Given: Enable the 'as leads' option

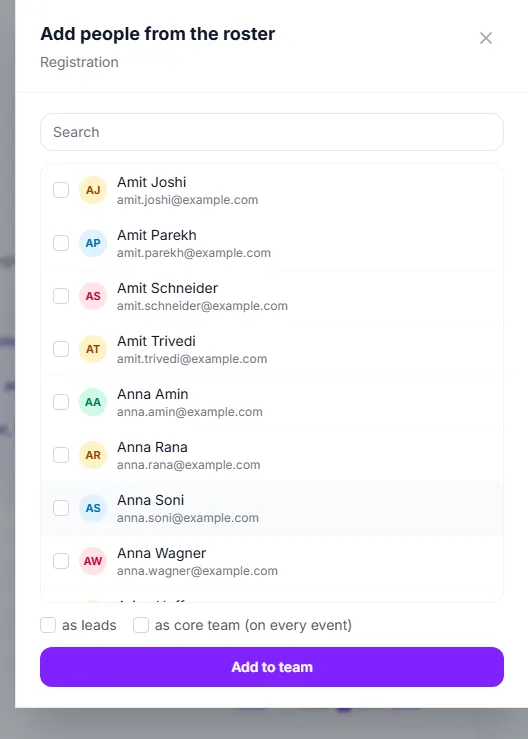Looking at the screenshot, I should pyautogui.click(x=48, y=625).
